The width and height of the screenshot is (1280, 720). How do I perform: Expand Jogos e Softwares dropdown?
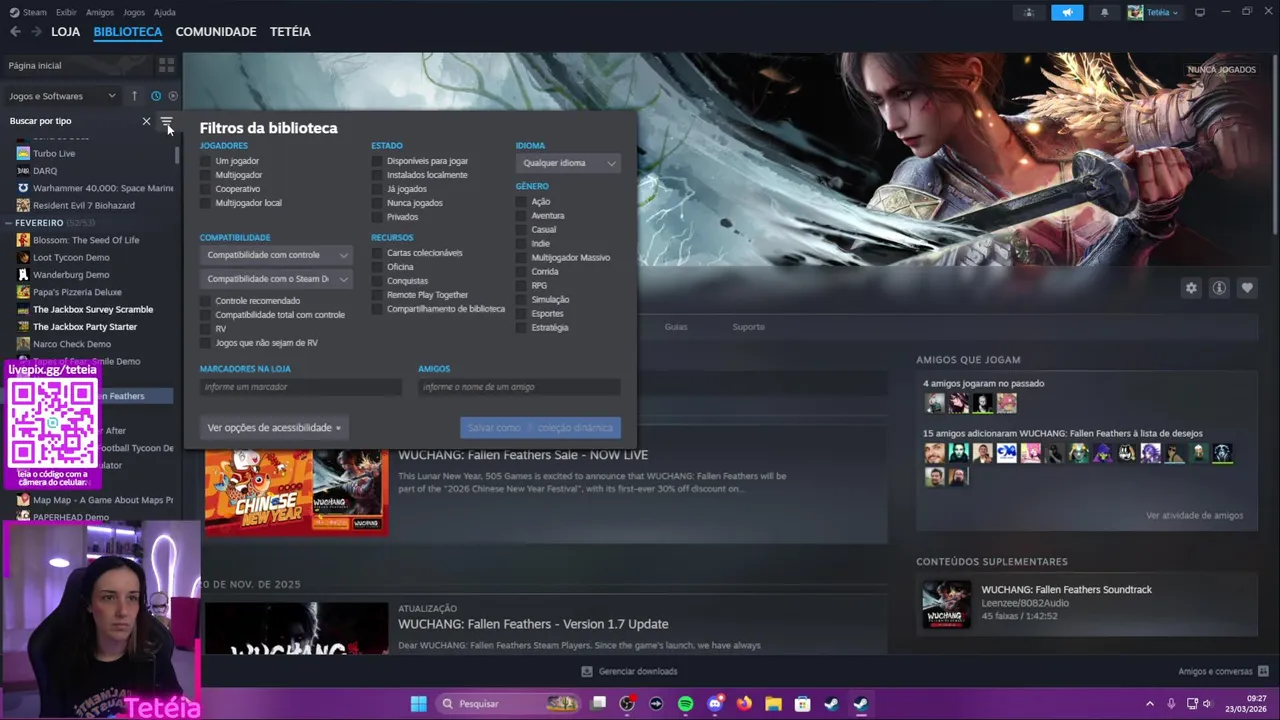63,96
